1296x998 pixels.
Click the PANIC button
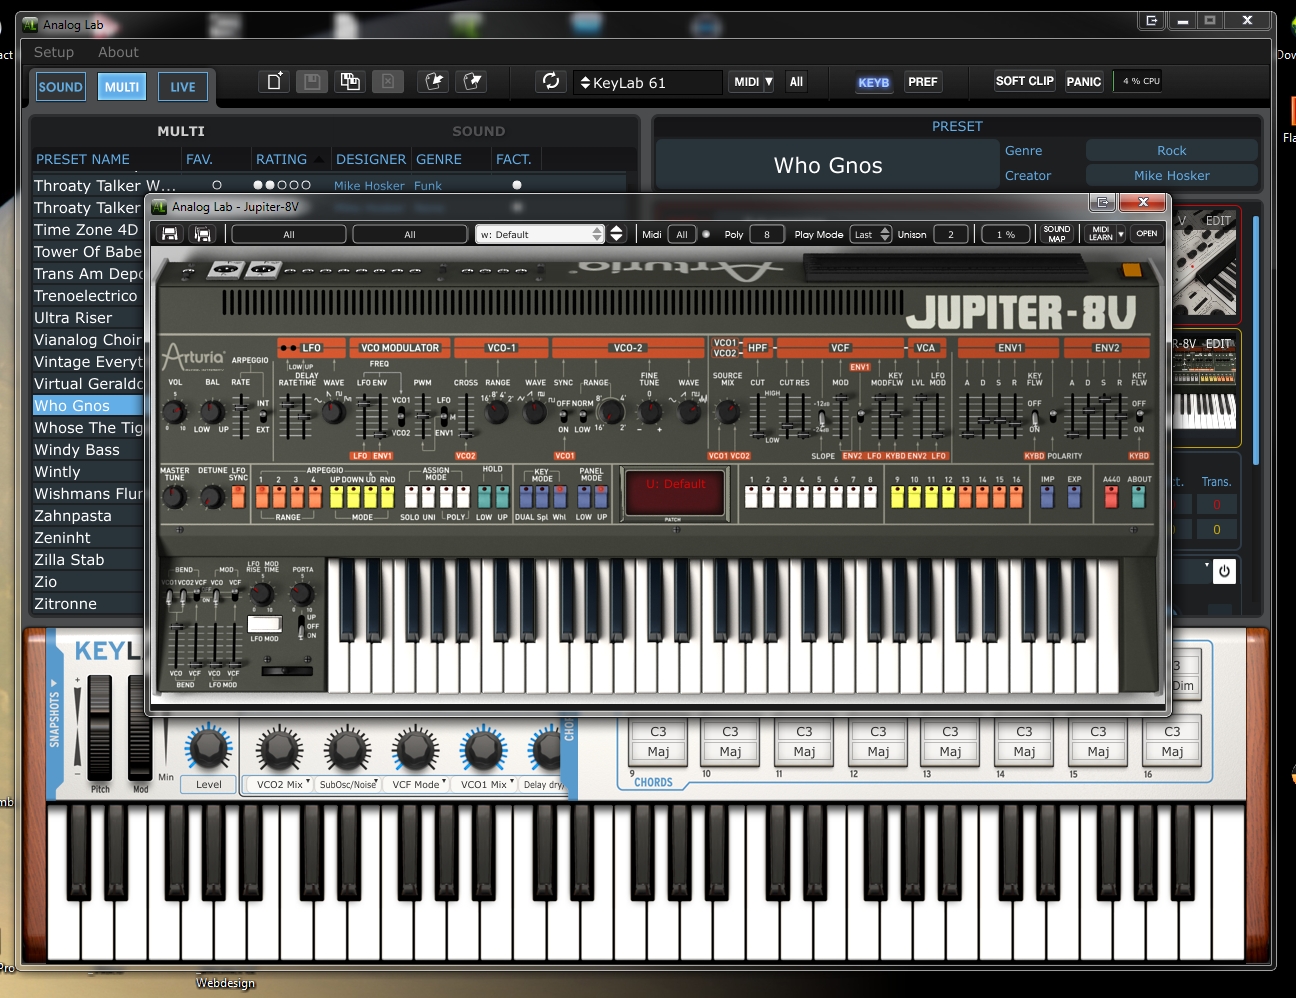tap(1083, 82)
